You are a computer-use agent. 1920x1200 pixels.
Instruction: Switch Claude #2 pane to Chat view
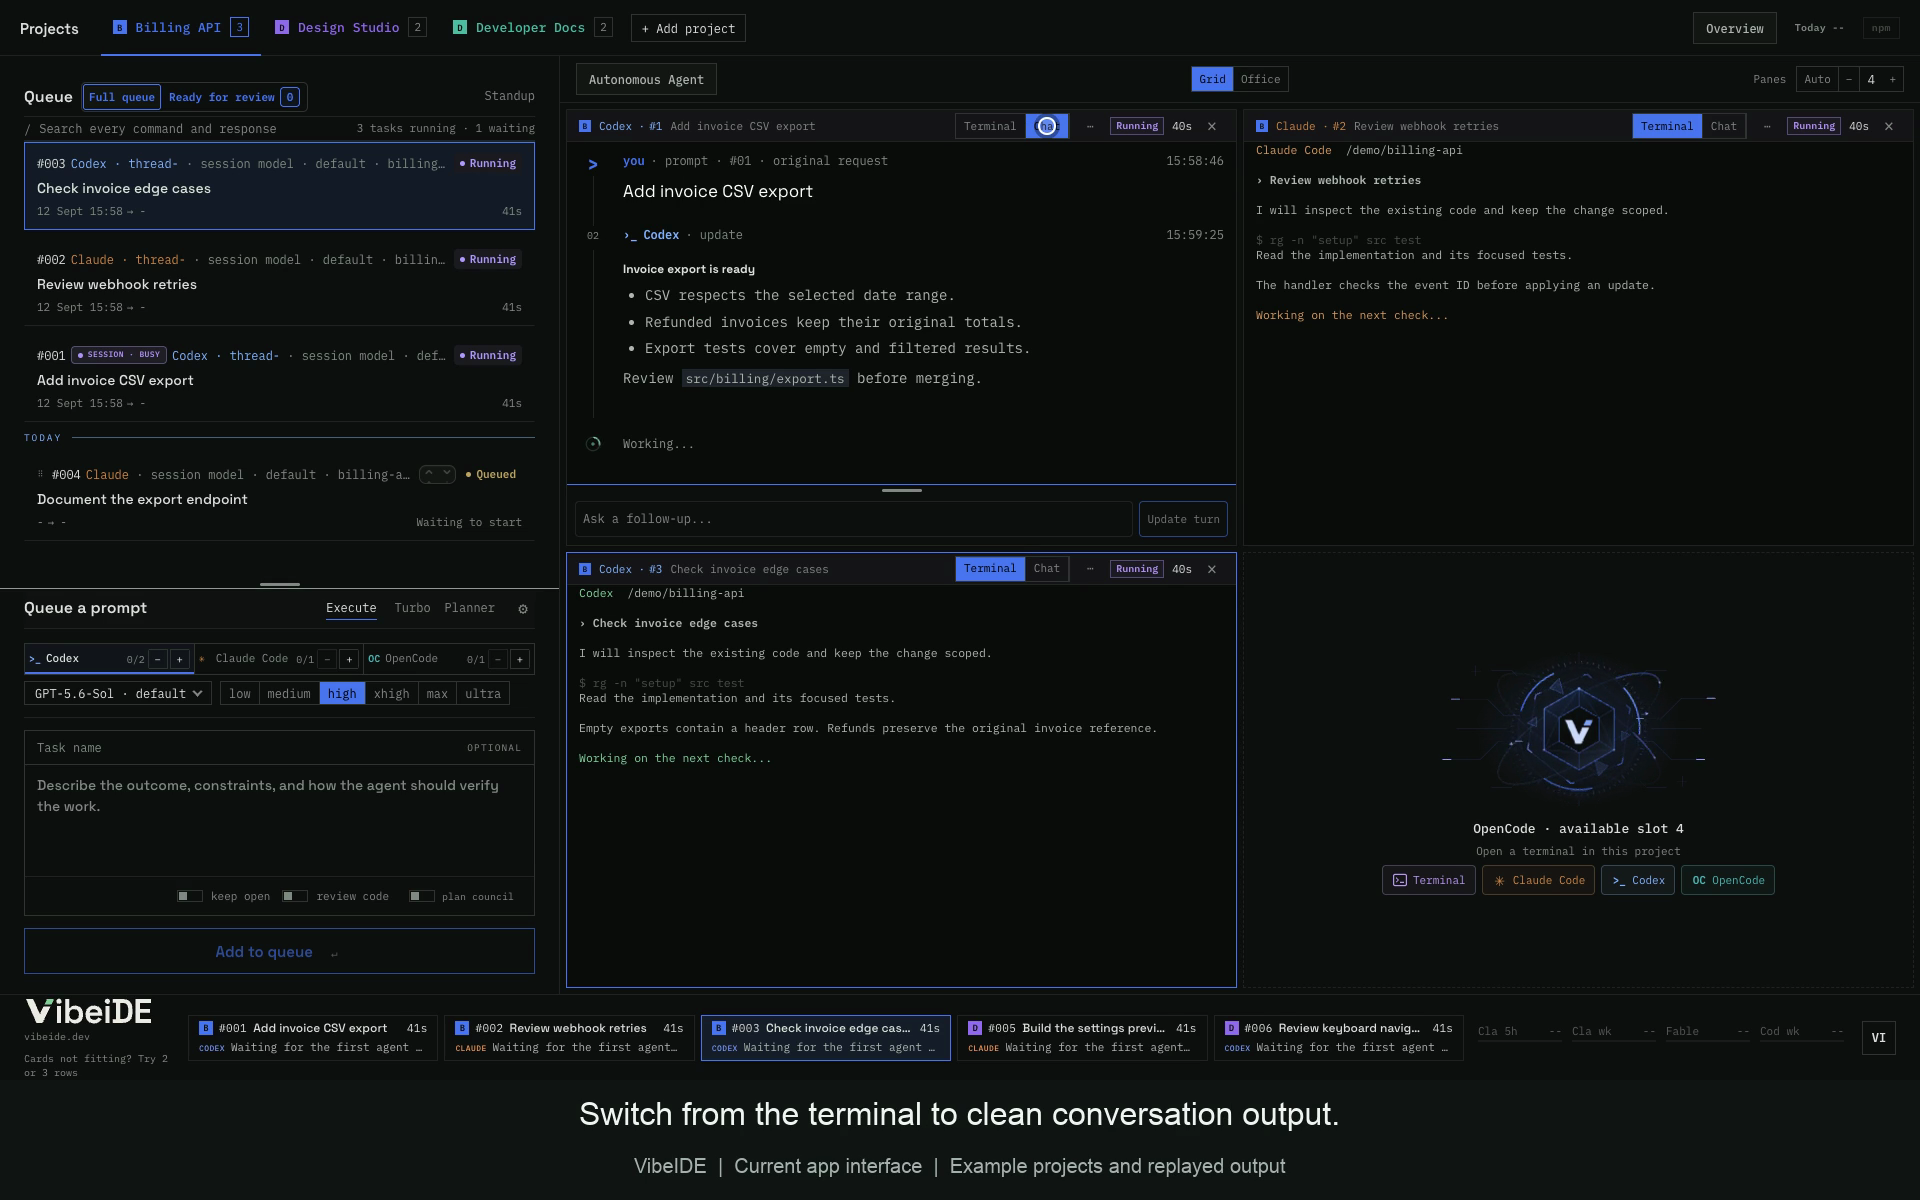pyautogui.click(x=1723, y=126)
